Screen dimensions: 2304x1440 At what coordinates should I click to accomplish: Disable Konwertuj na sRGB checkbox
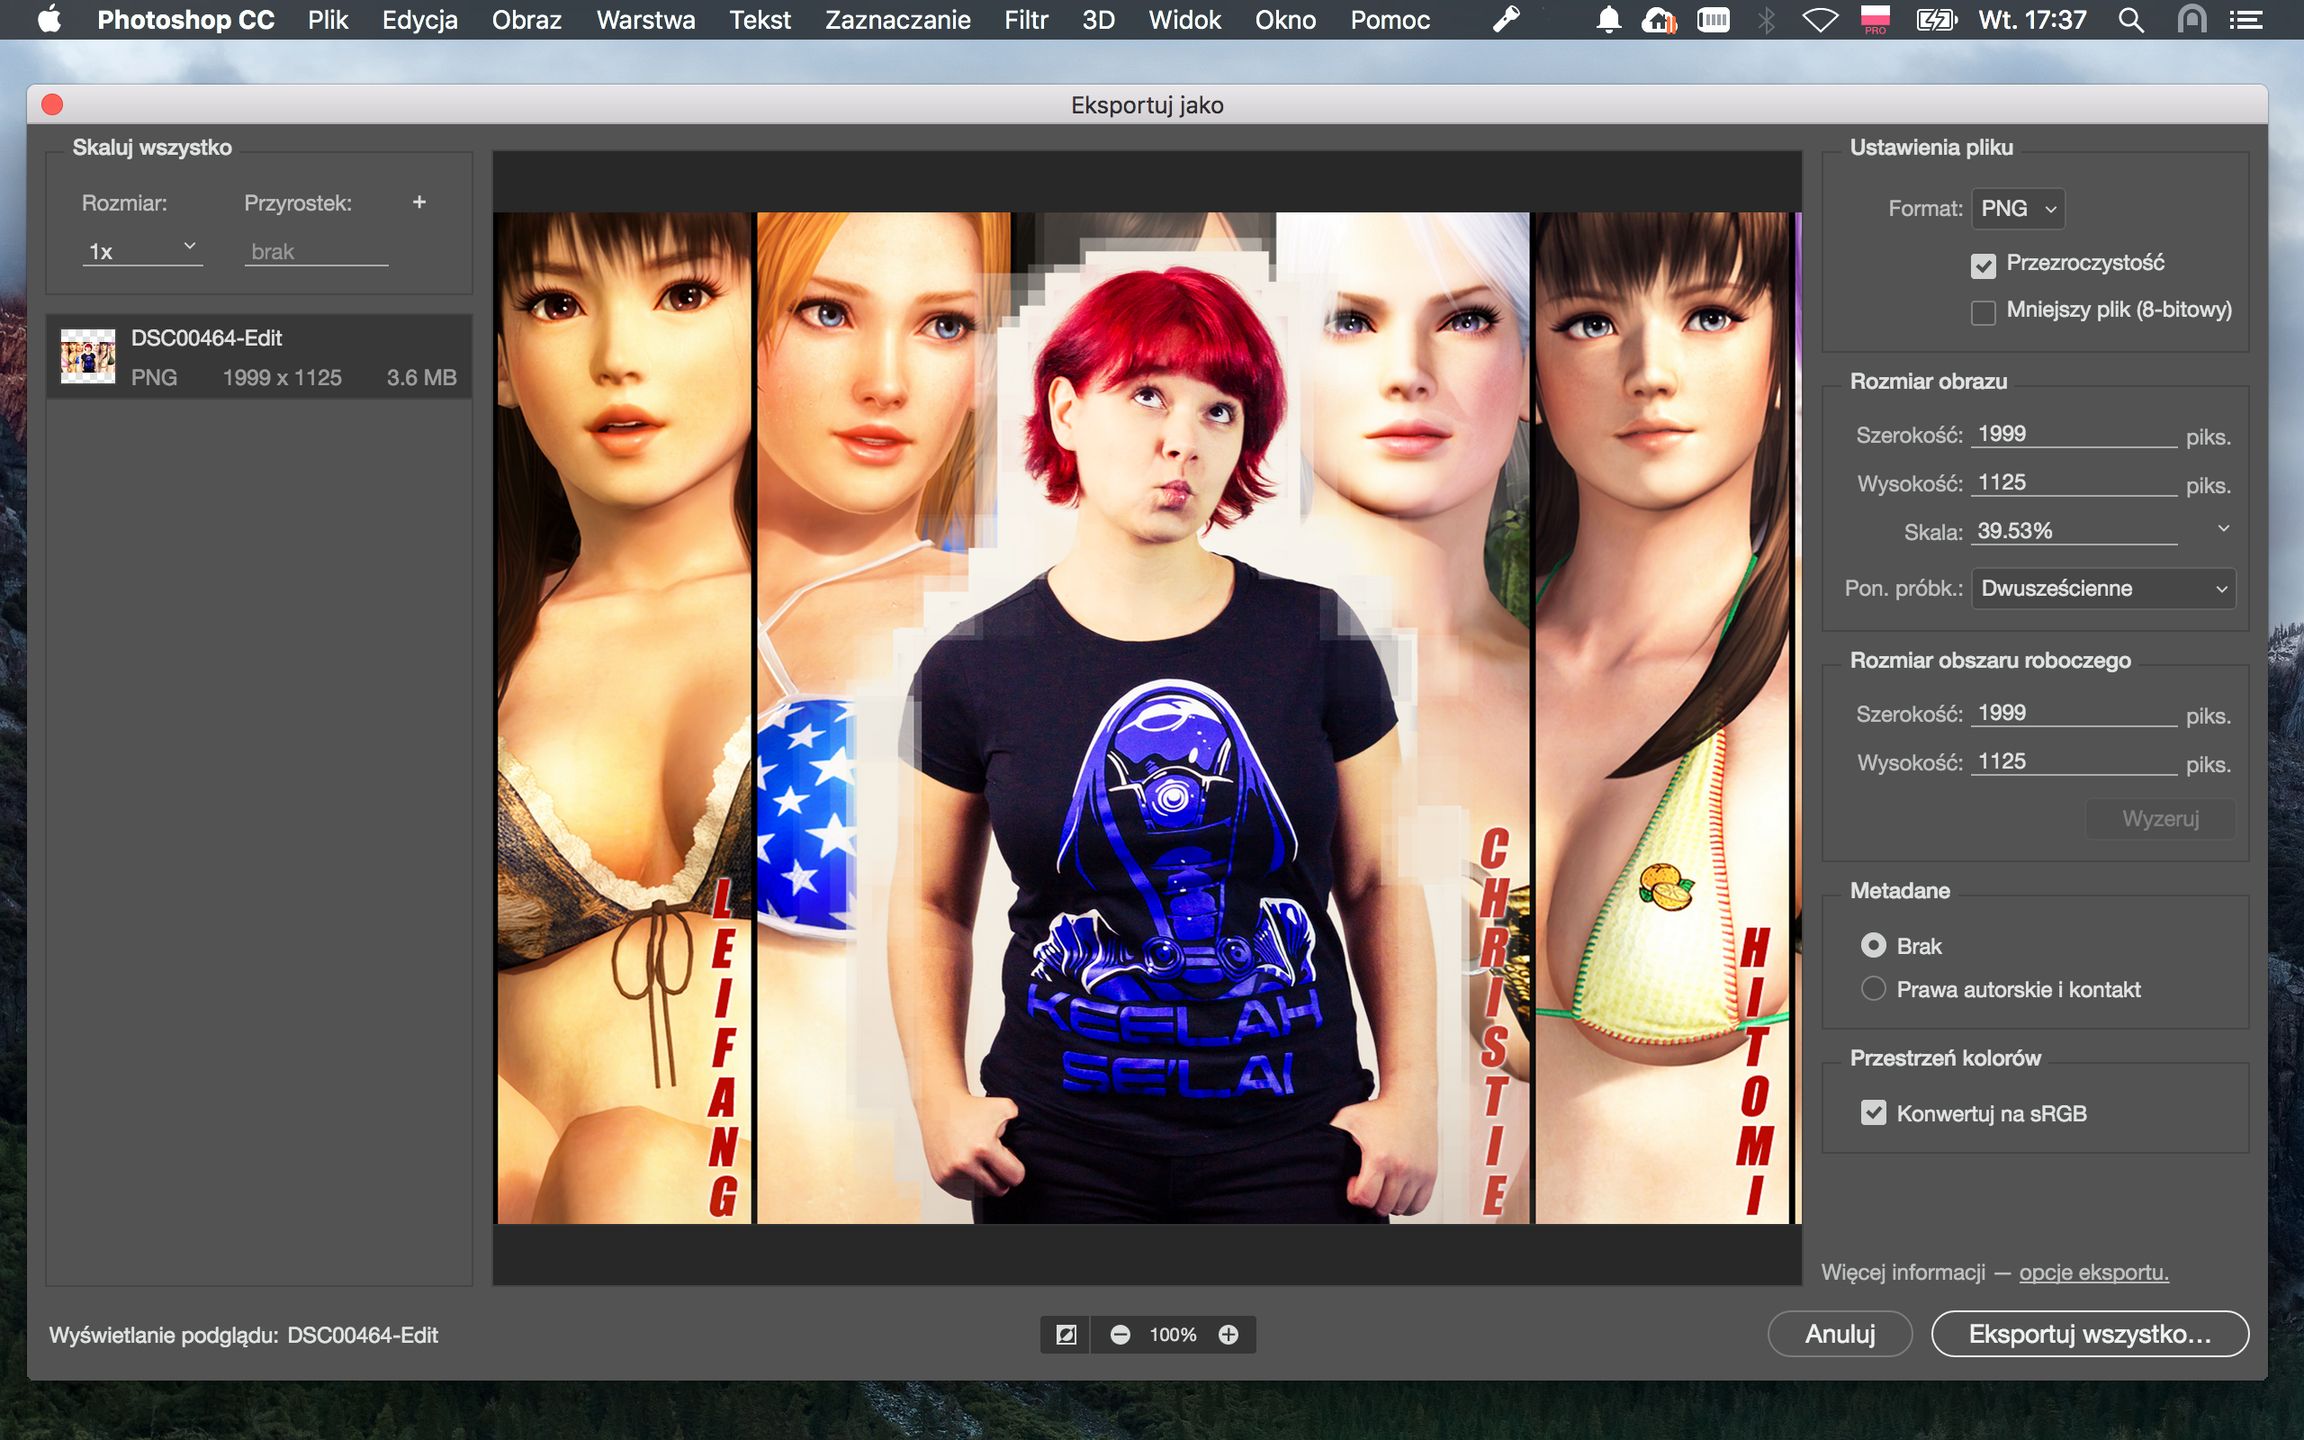(1873, 1113)
